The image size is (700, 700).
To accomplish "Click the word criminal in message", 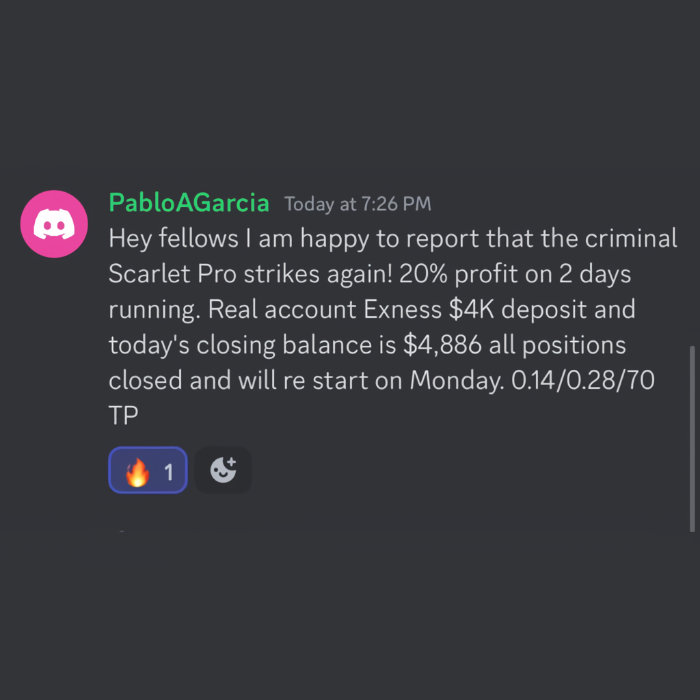I will pos(631,238).
